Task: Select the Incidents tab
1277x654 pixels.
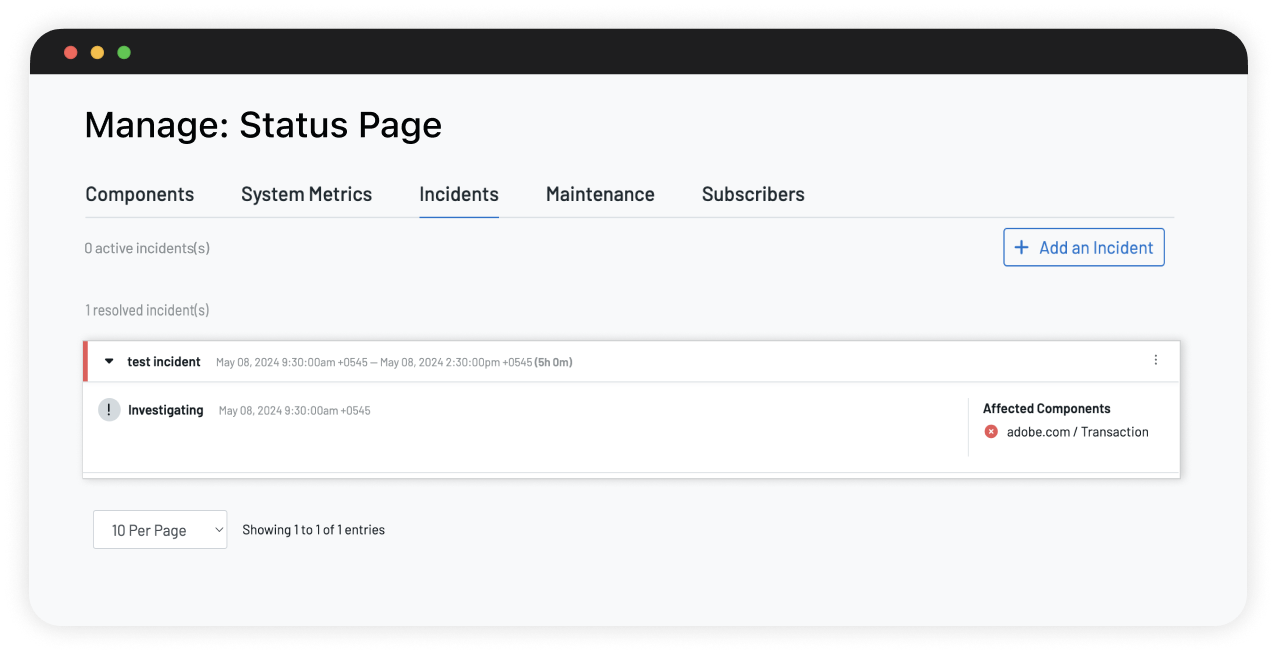Action: (x=459, y=194)
